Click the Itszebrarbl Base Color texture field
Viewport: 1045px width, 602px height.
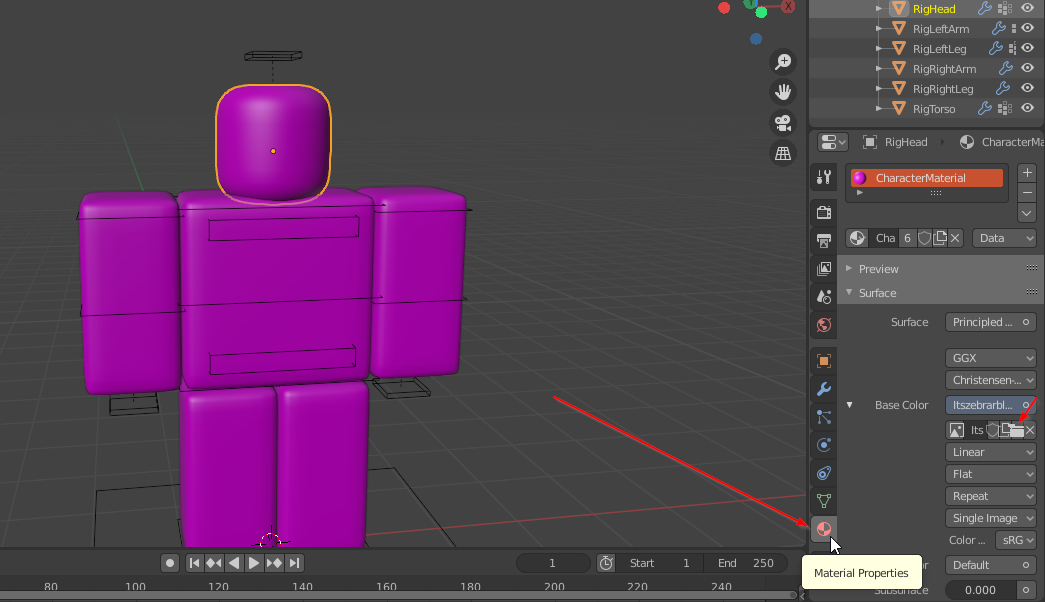point(990,405)
